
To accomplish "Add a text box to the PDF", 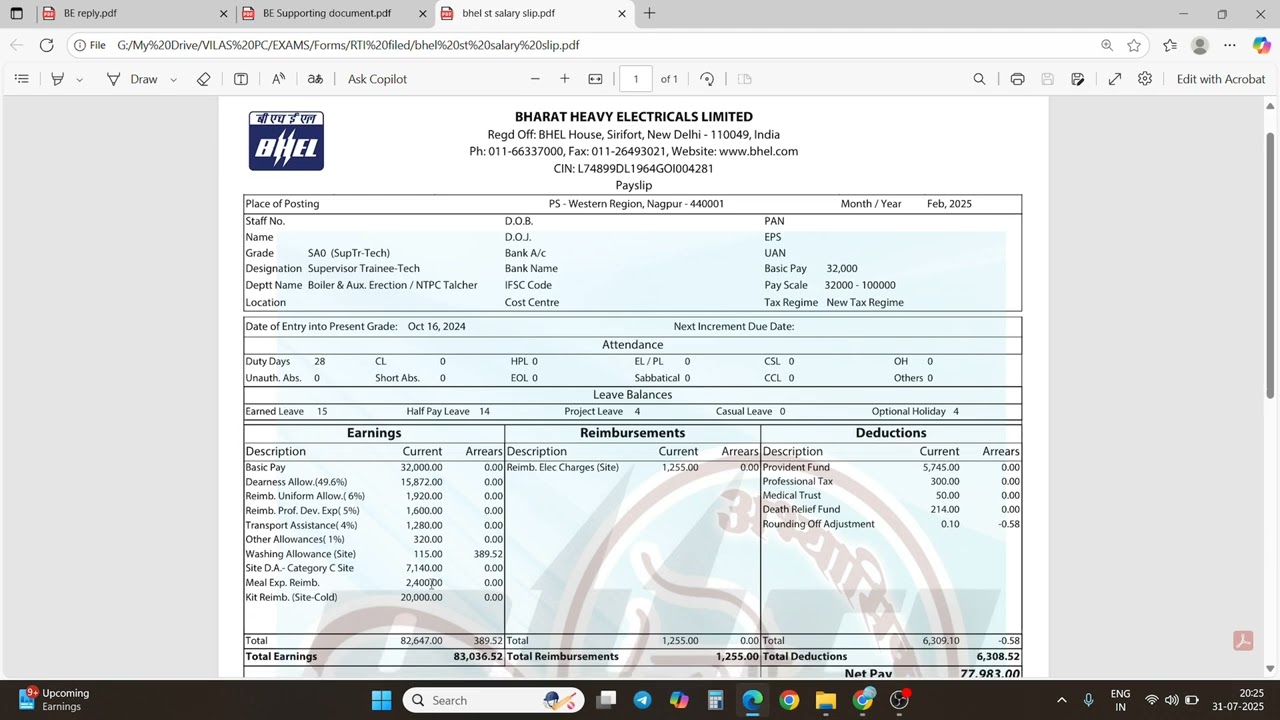I will click(x=241, y=79).
